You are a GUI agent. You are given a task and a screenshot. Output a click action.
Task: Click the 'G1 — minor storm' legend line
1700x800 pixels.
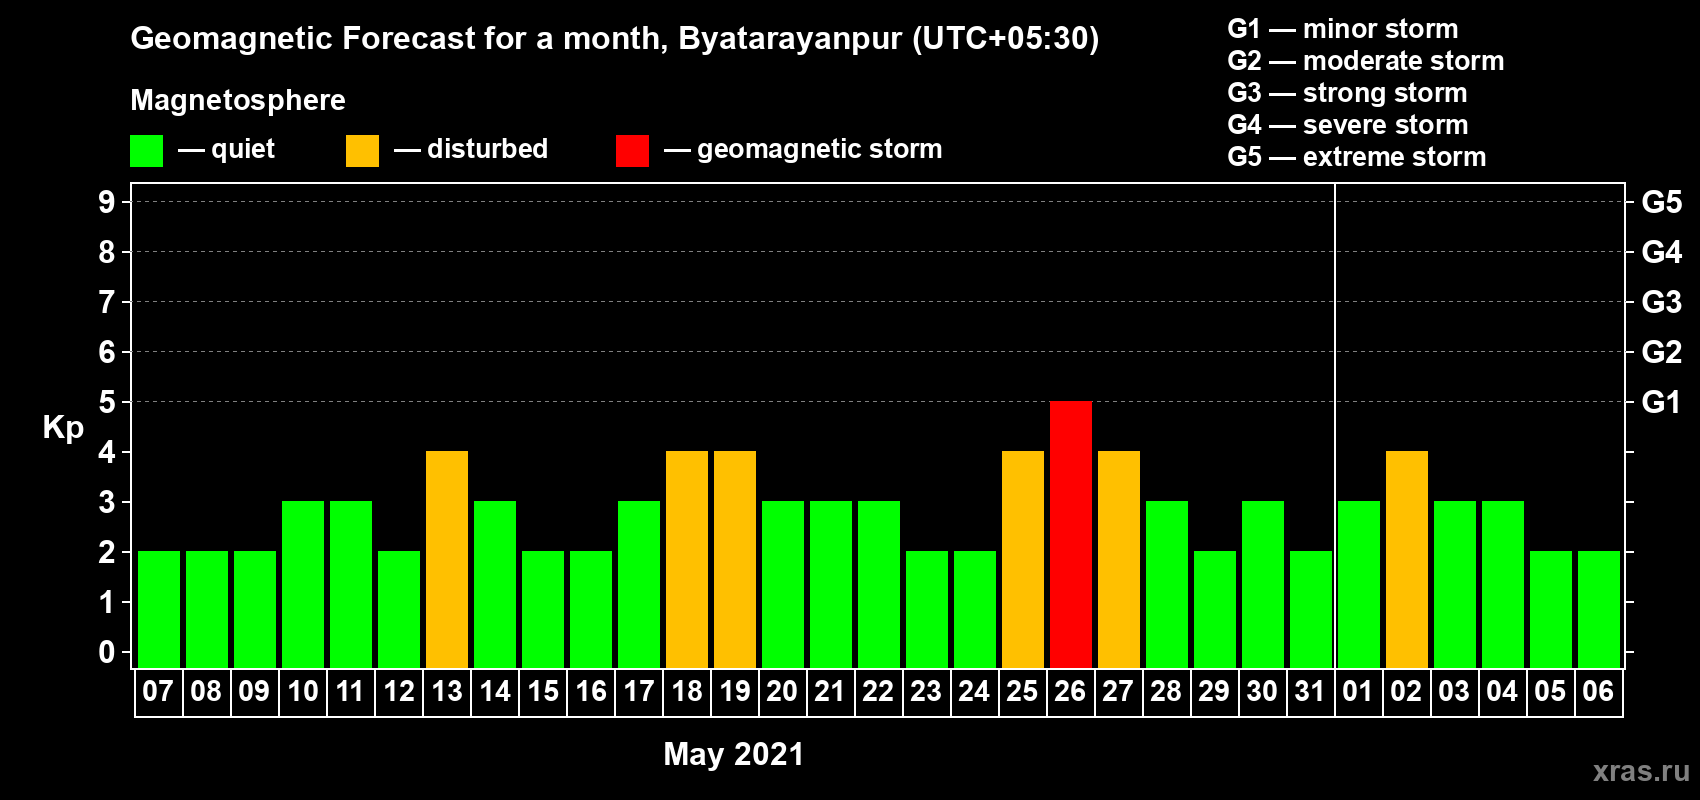1343,29
